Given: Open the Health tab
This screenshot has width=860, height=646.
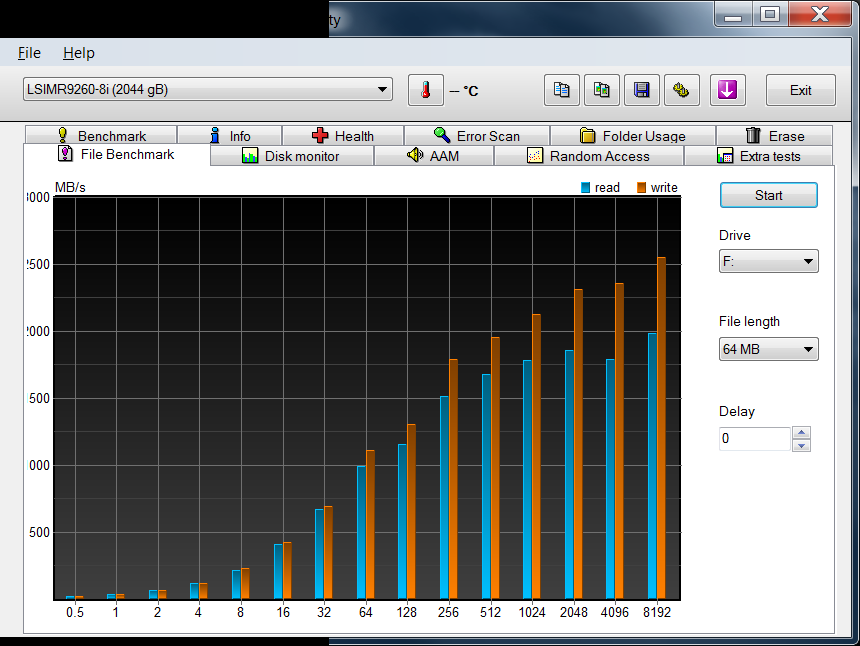Looking at the screenshot, I should point(343,136).
